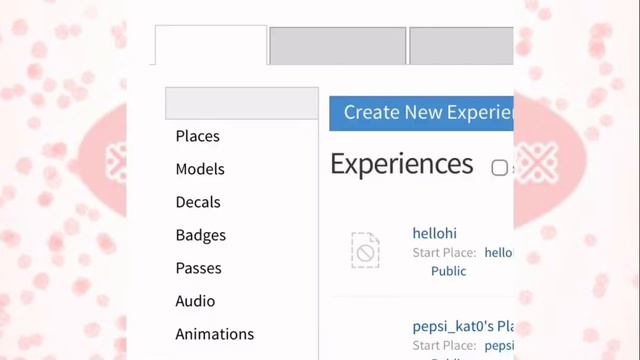Switch to the third gray tab
This screenshot has width=640, height=360.
tap(461, 46)
